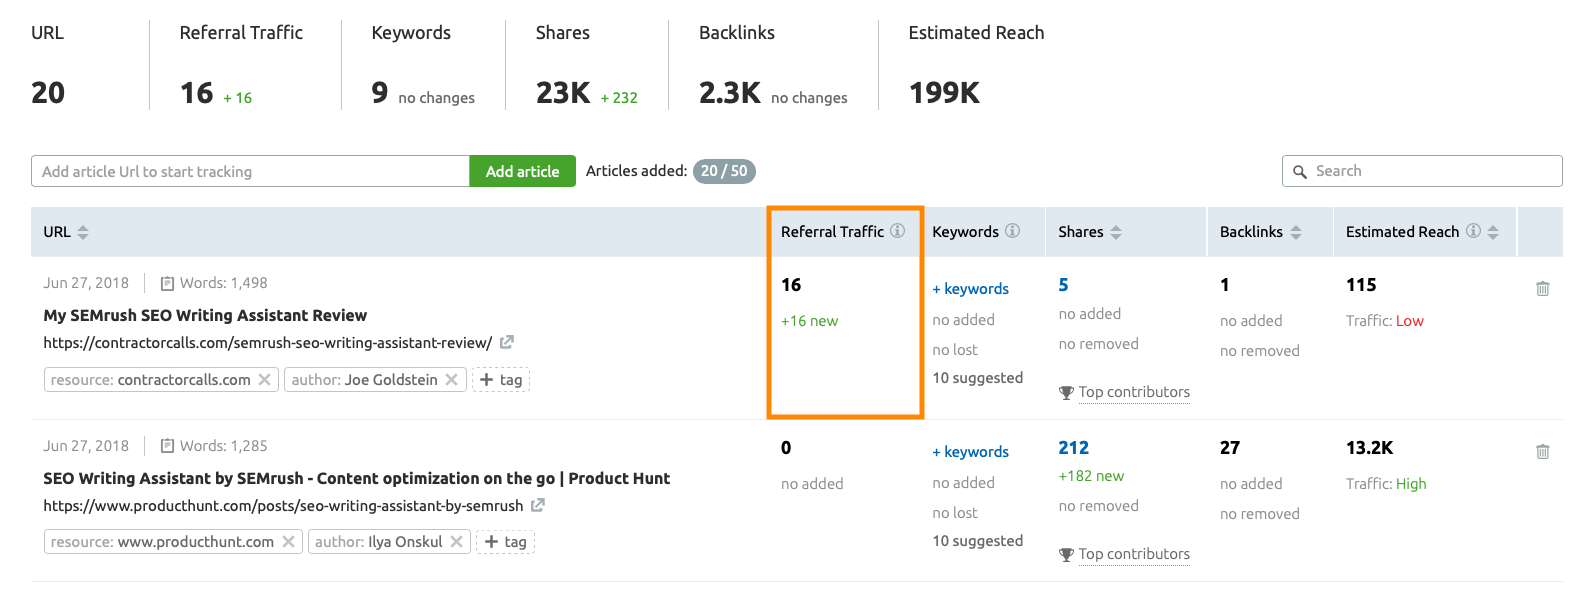Viewport: 1593px width, 595px height.
Task: Click the 27 backlinks value
Action: (1230, 448)
